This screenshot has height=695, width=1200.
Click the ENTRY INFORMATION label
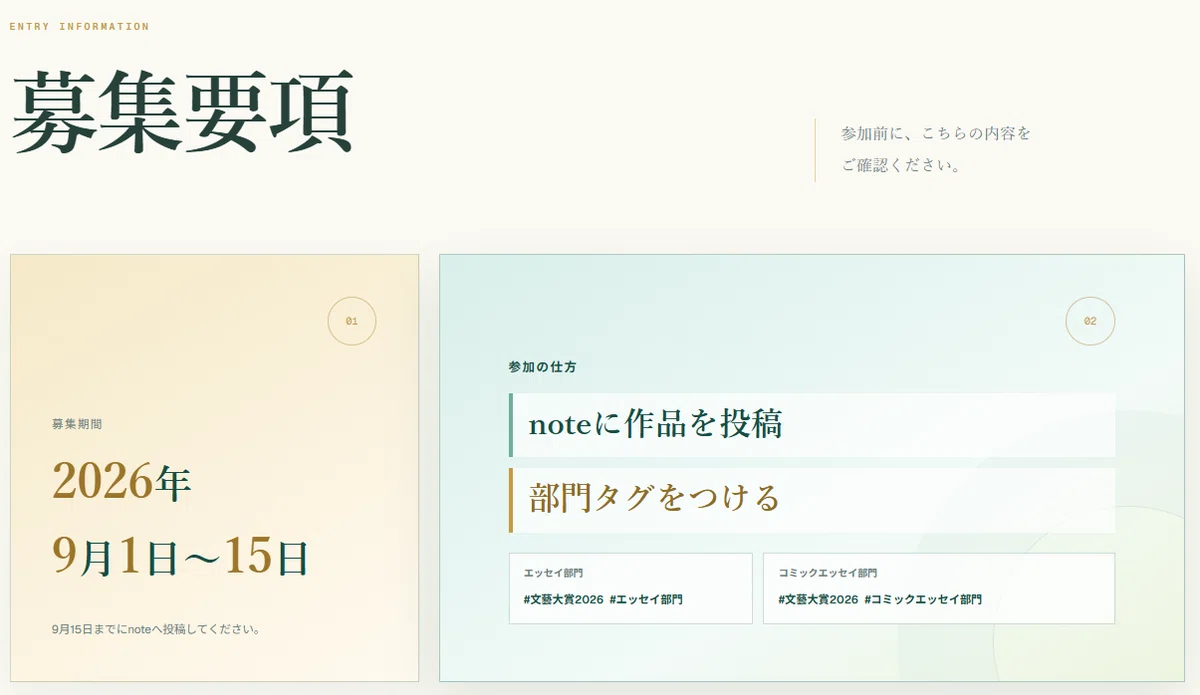(79, 27)
